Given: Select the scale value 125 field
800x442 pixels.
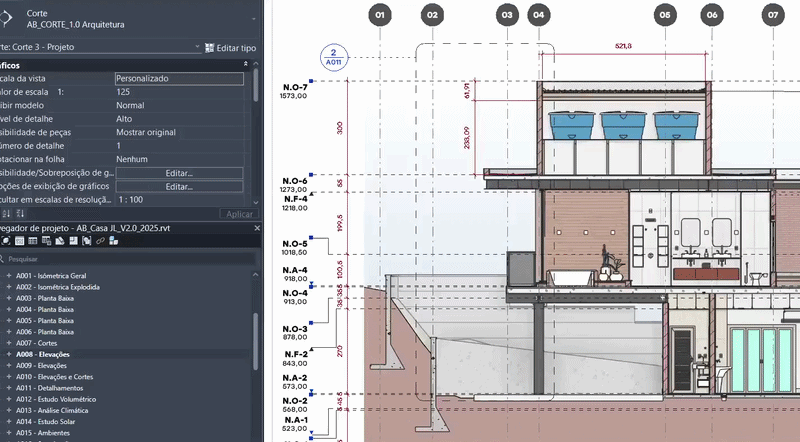Looking at the screenshot, I should coord(179,92).
